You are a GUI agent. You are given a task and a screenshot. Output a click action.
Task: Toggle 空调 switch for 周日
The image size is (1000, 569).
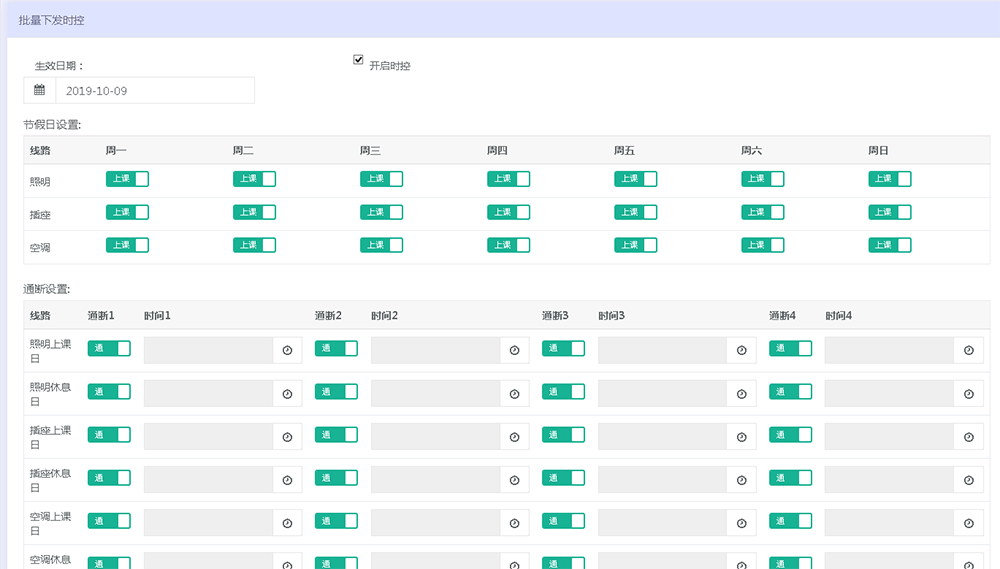point(889,245)
